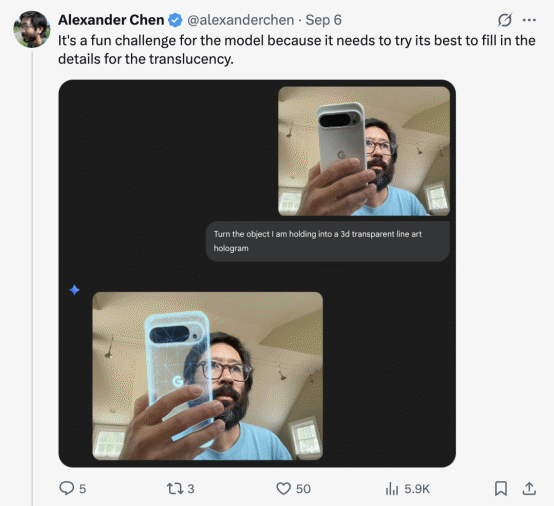Open view analytics bar chart icon
This screenshot has width=554, height=506.
tap(392, 489)
